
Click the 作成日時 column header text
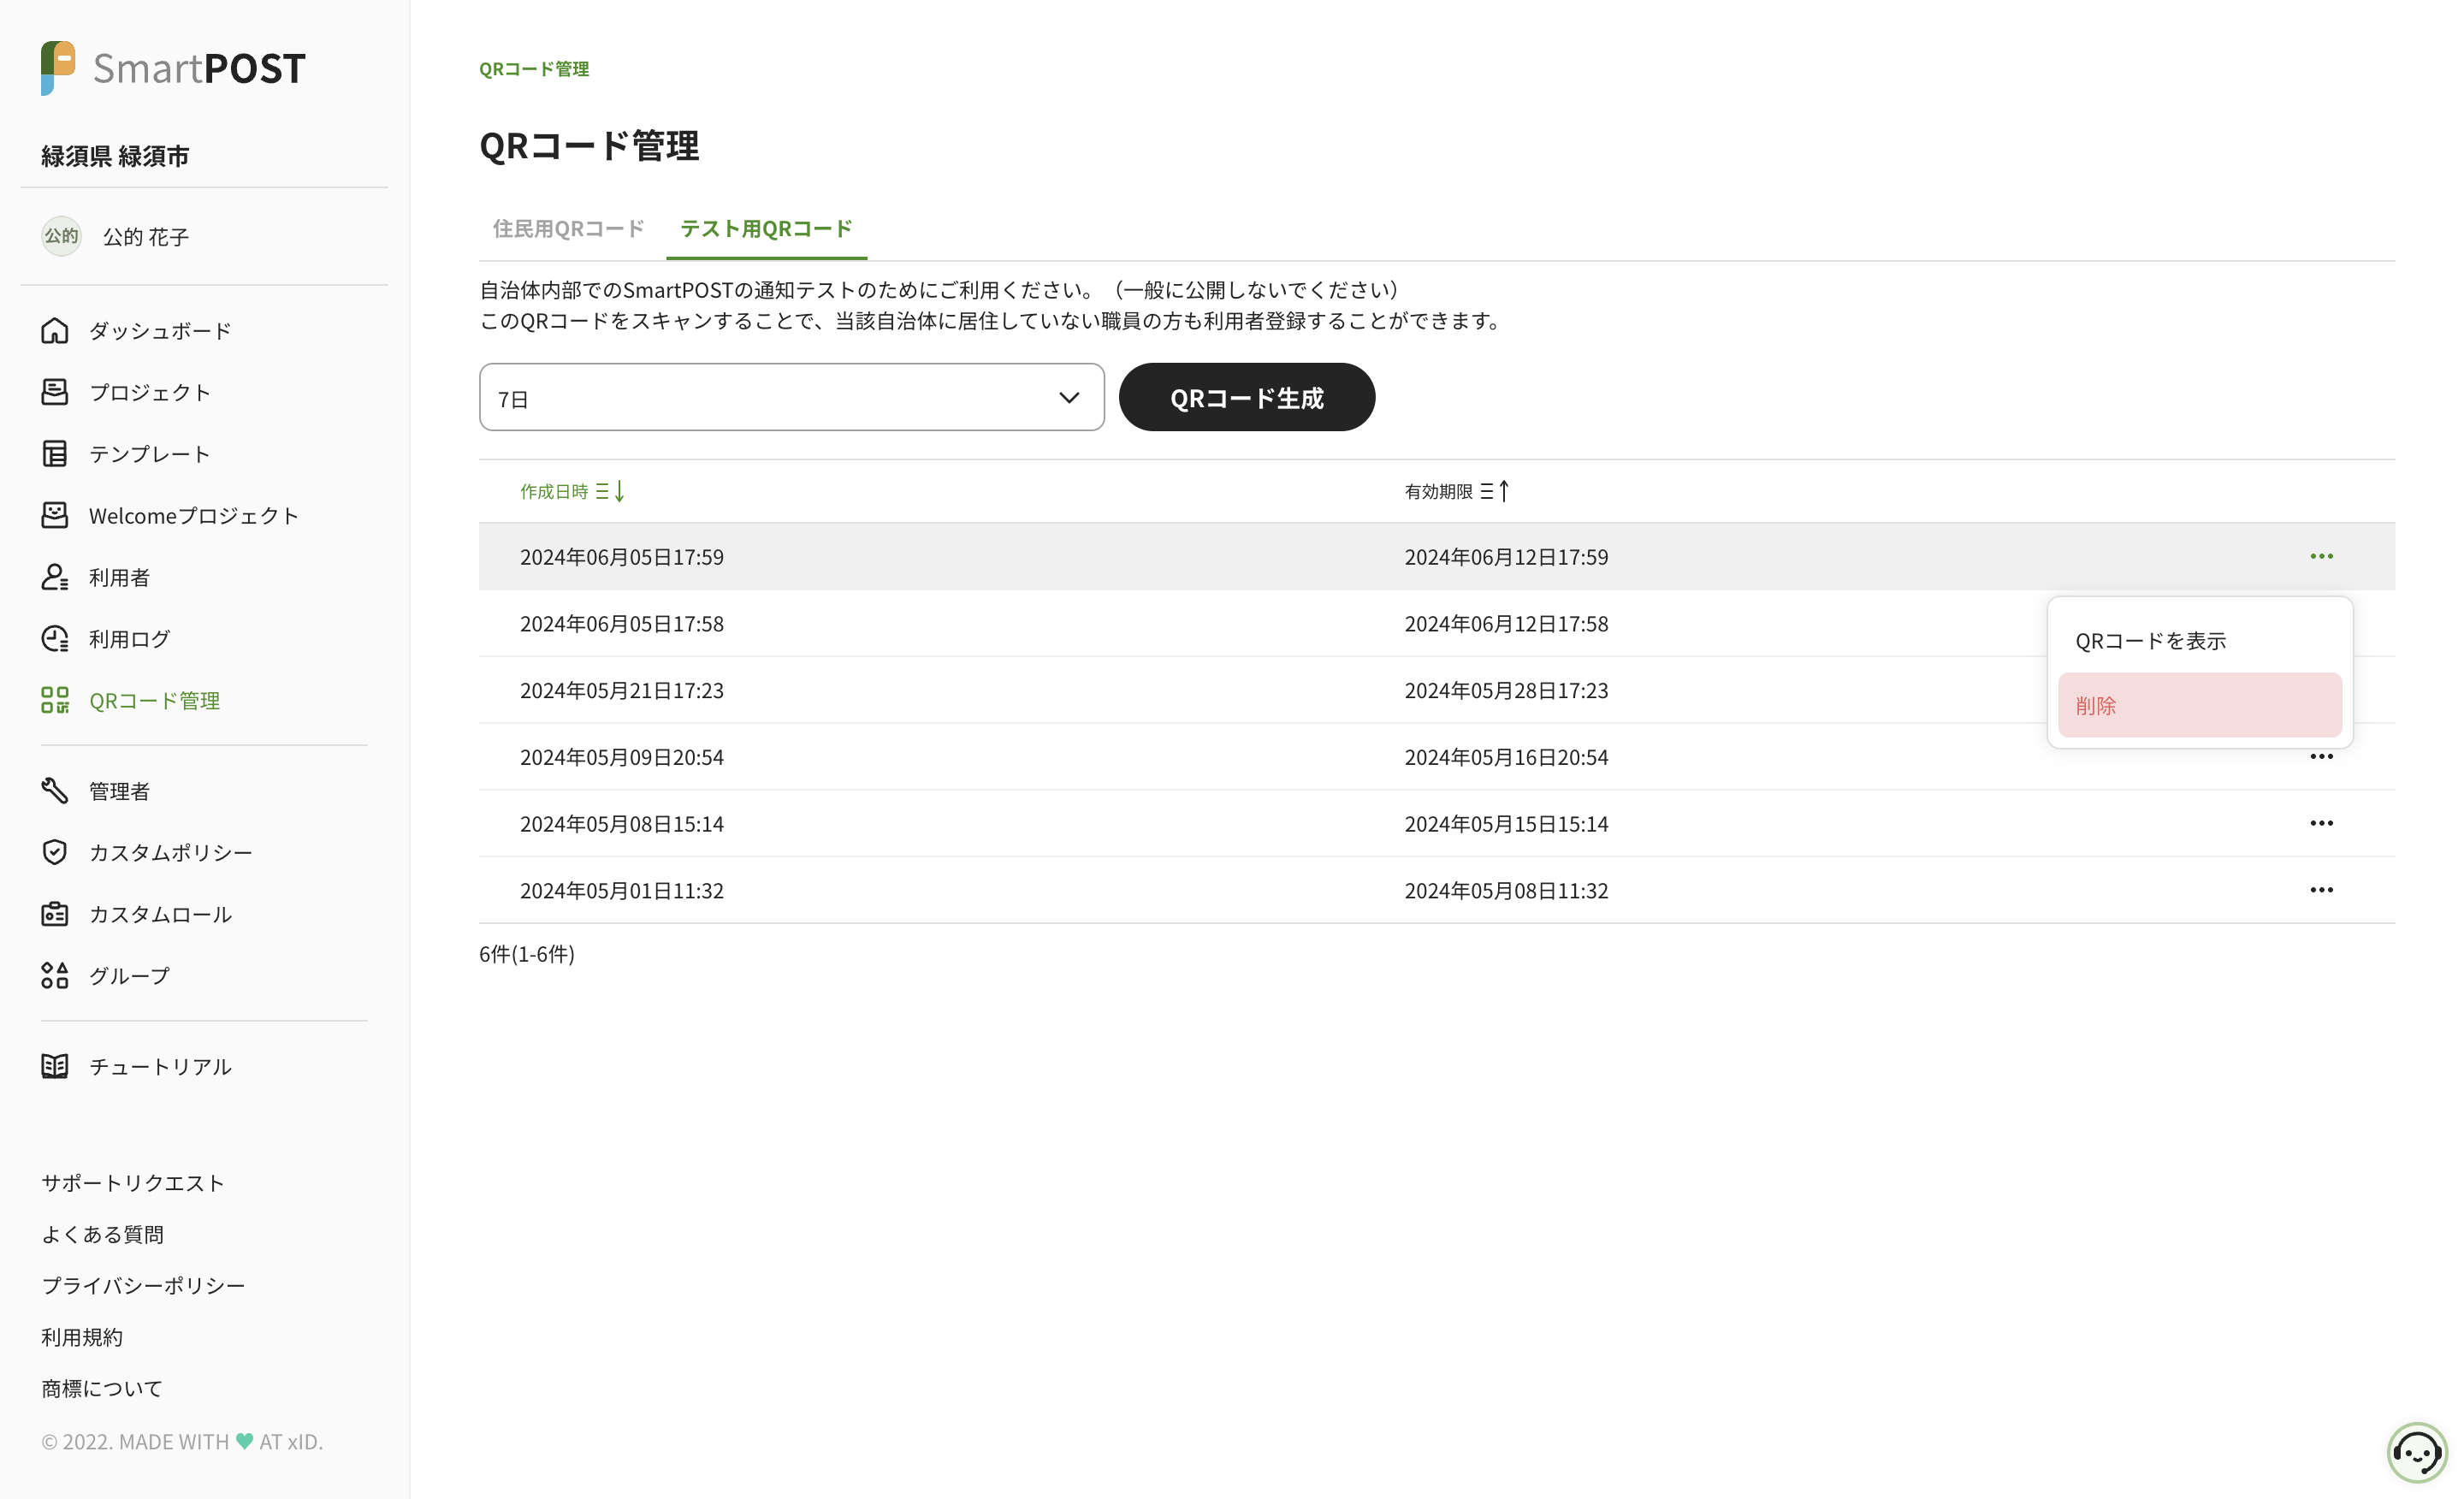point(554,491)
